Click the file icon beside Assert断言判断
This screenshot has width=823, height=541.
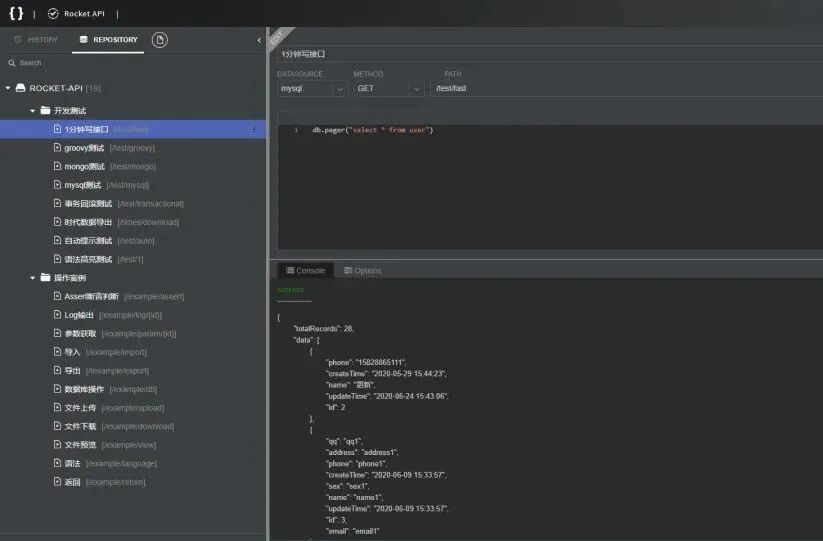[x=57, y=296]
